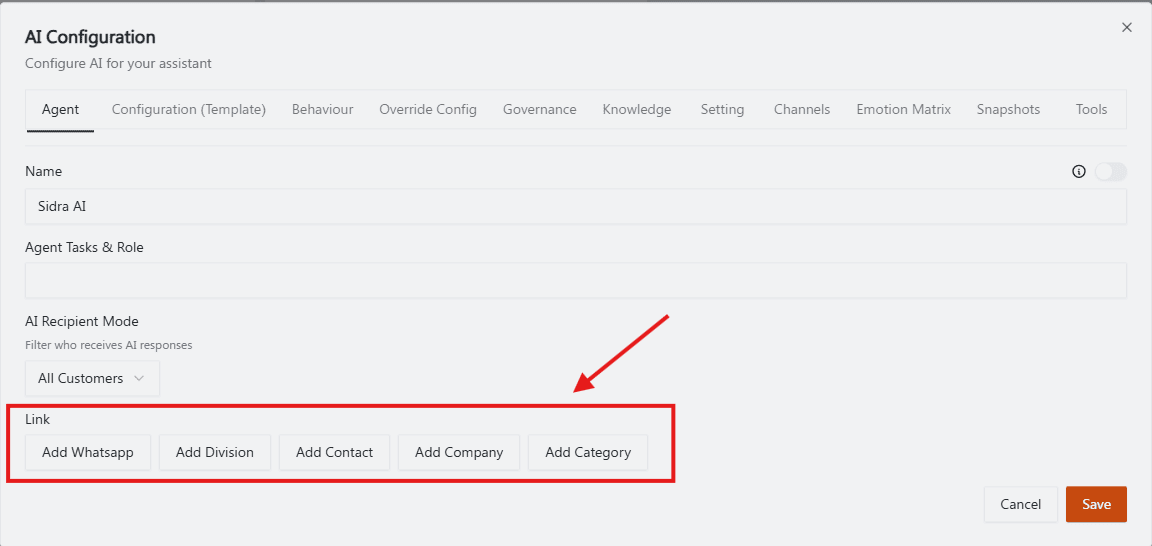Click the Add Contact button
The image size is (1152, 546).
(x=334, y=452)
